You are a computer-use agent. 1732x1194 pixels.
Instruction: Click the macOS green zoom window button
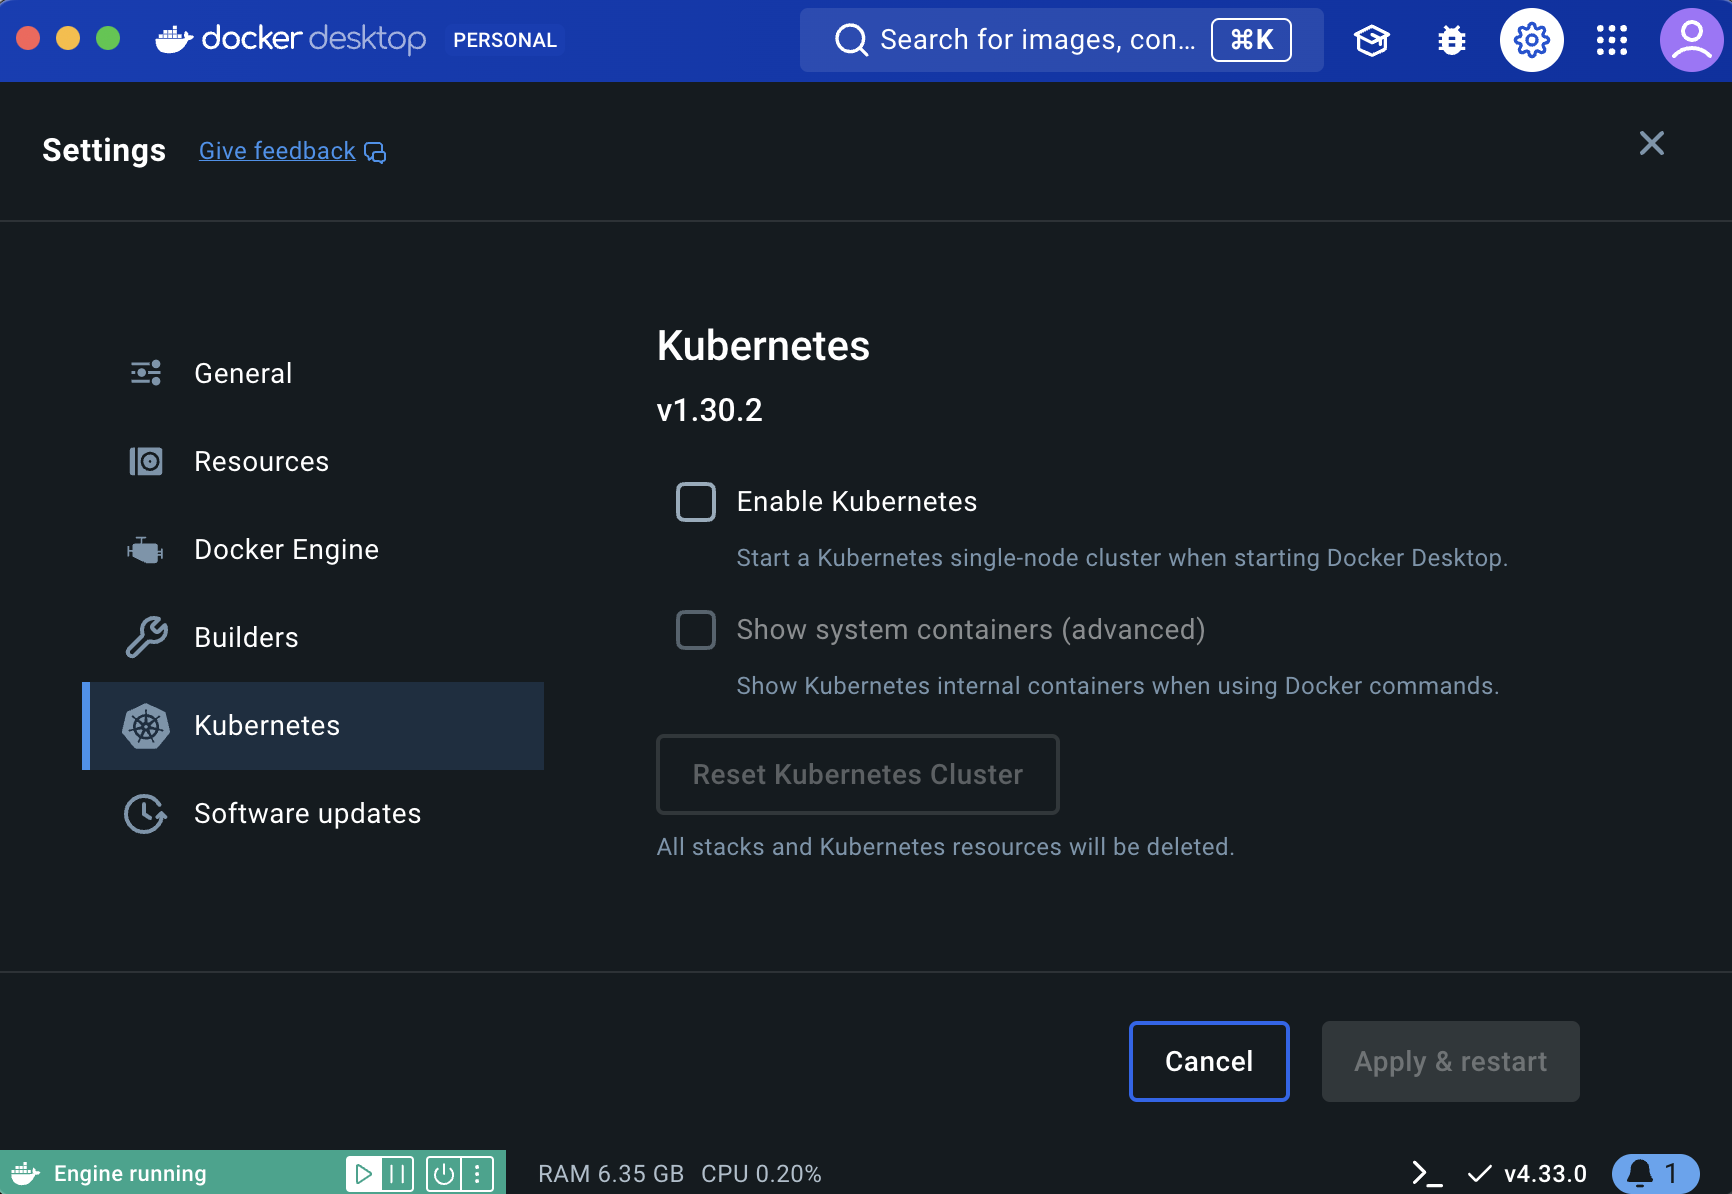tap(108, 38)
